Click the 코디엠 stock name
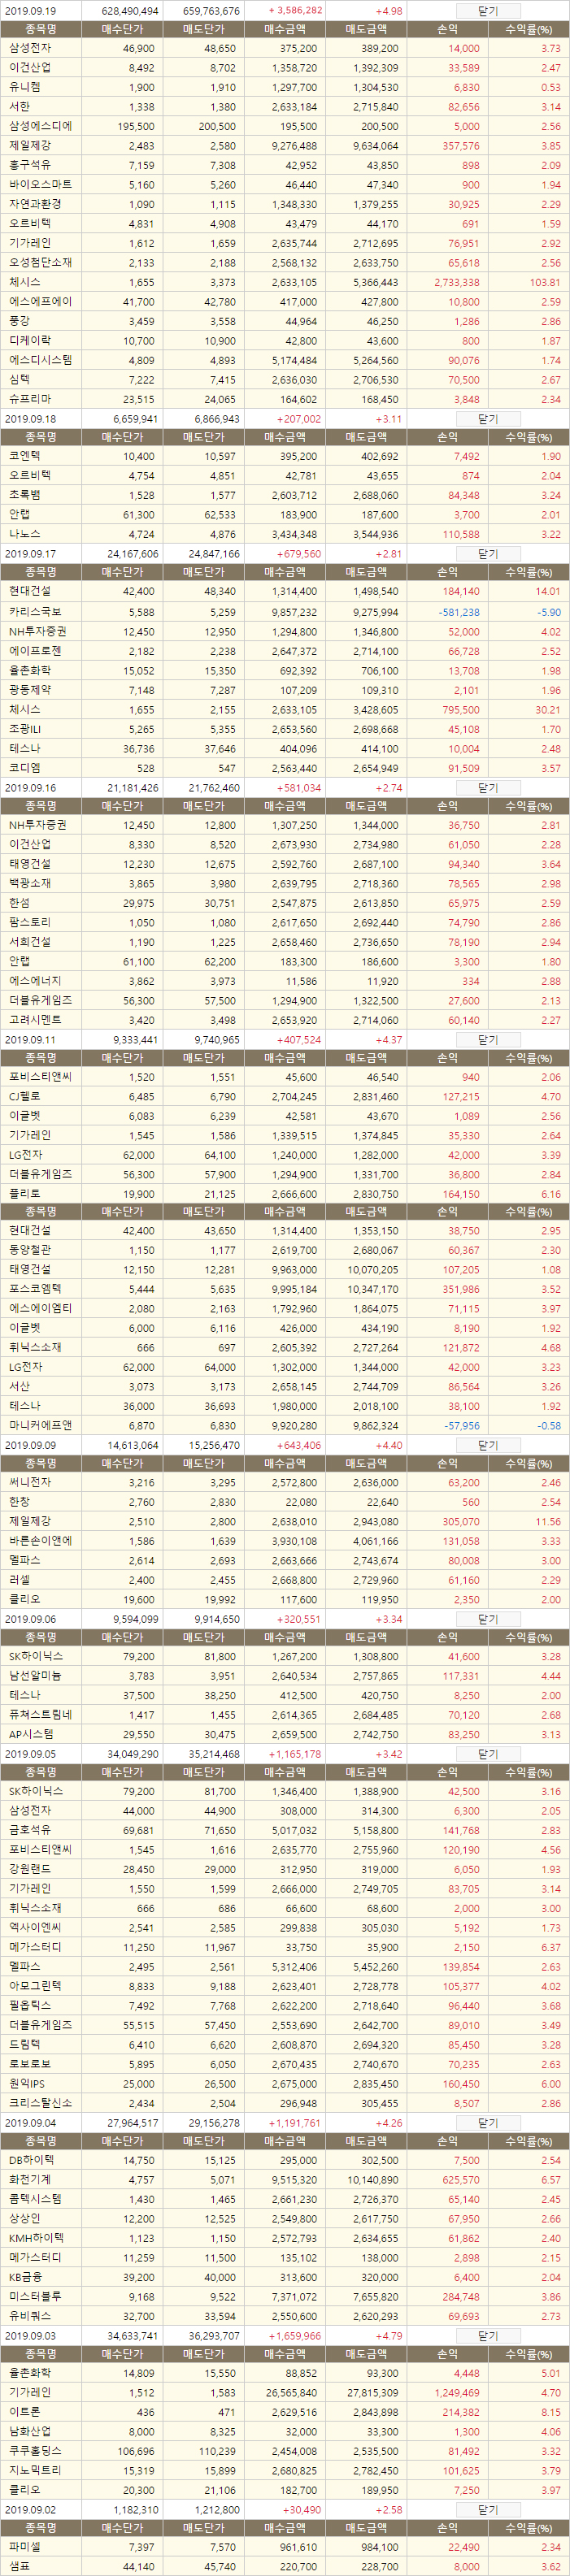Viewport: 570px width, 2576px height. (x=25, y=767)
